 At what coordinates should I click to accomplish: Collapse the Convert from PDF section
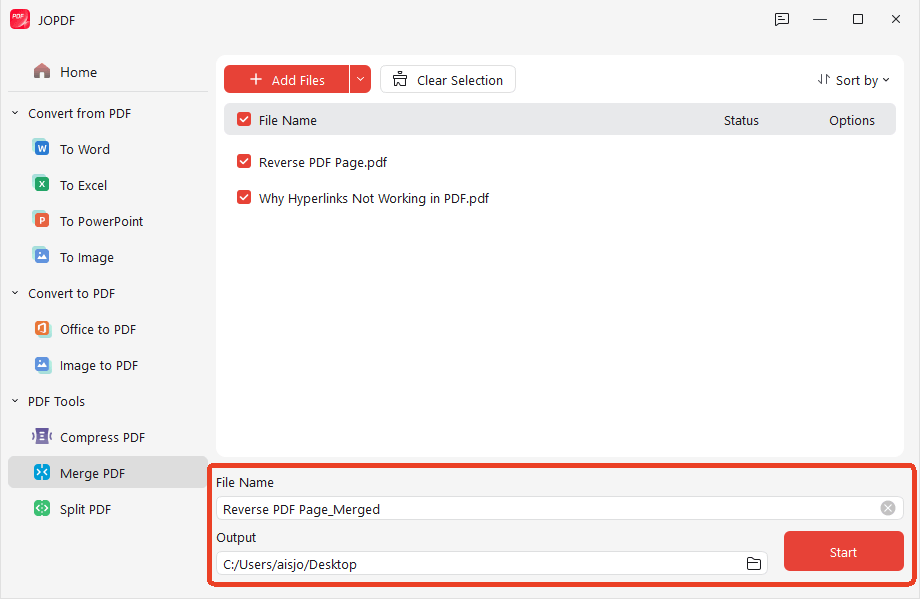coord(15,113)
